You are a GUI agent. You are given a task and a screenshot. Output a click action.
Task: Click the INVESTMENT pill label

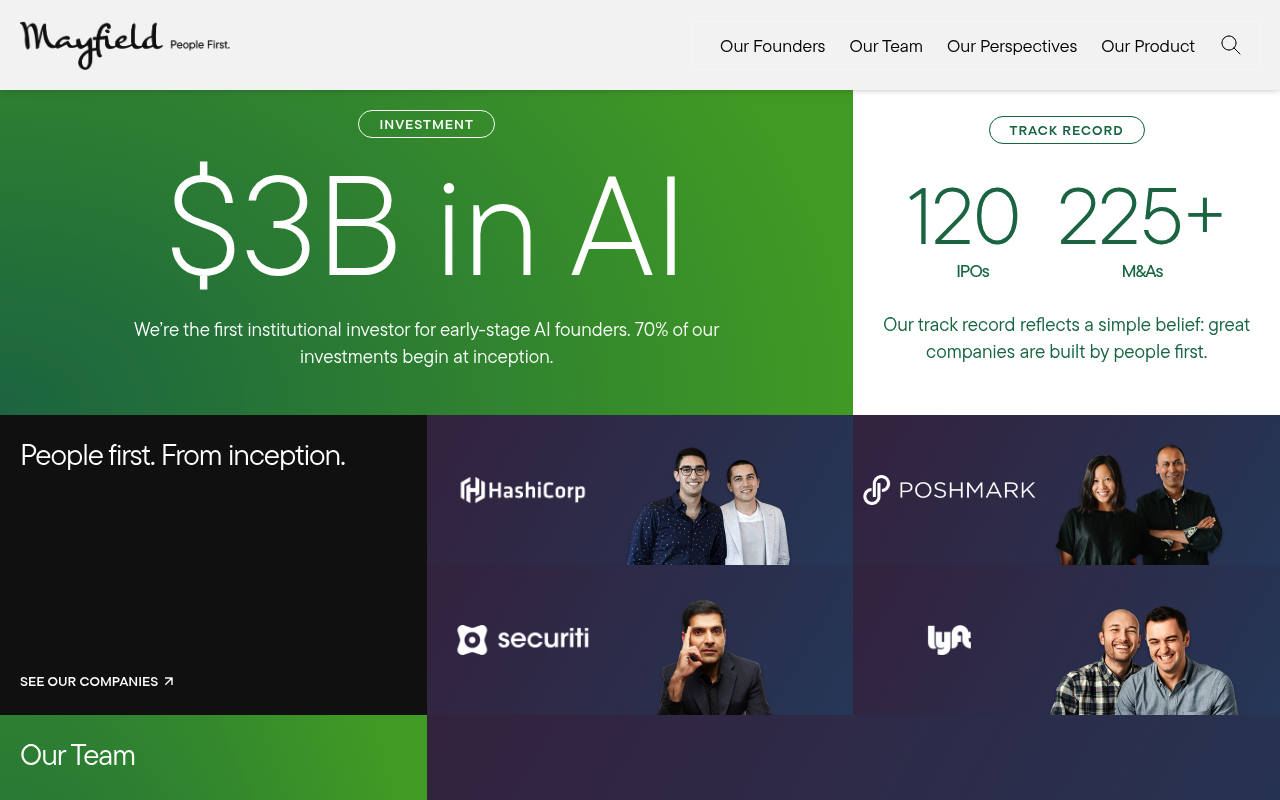[x=426, y=124]
